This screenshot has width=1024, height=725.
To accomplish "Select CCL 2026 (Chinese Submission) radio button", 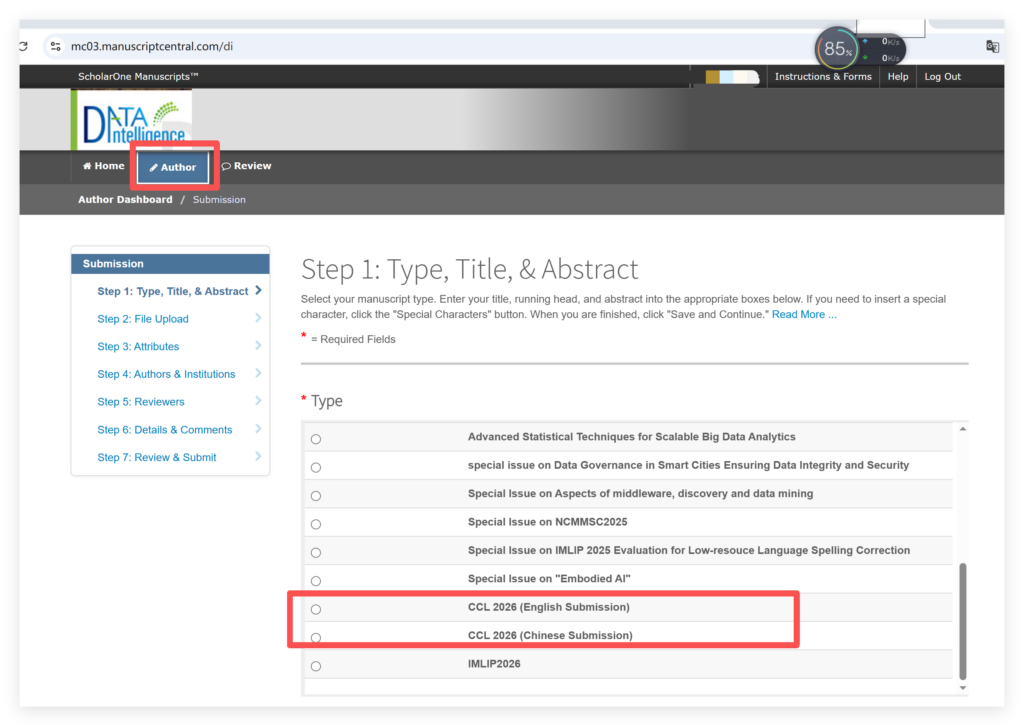I will 316,637.
